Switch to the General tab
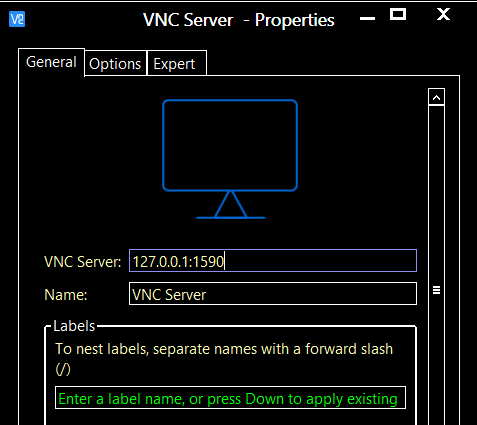Image resolution: width=477 pixels, height=425 pixels. coord(51,62)
